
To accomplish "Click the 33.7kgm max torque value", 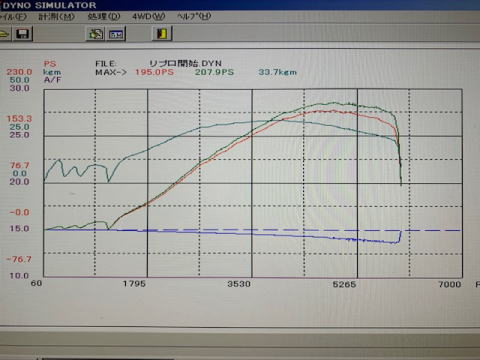I will click(277, 72).
